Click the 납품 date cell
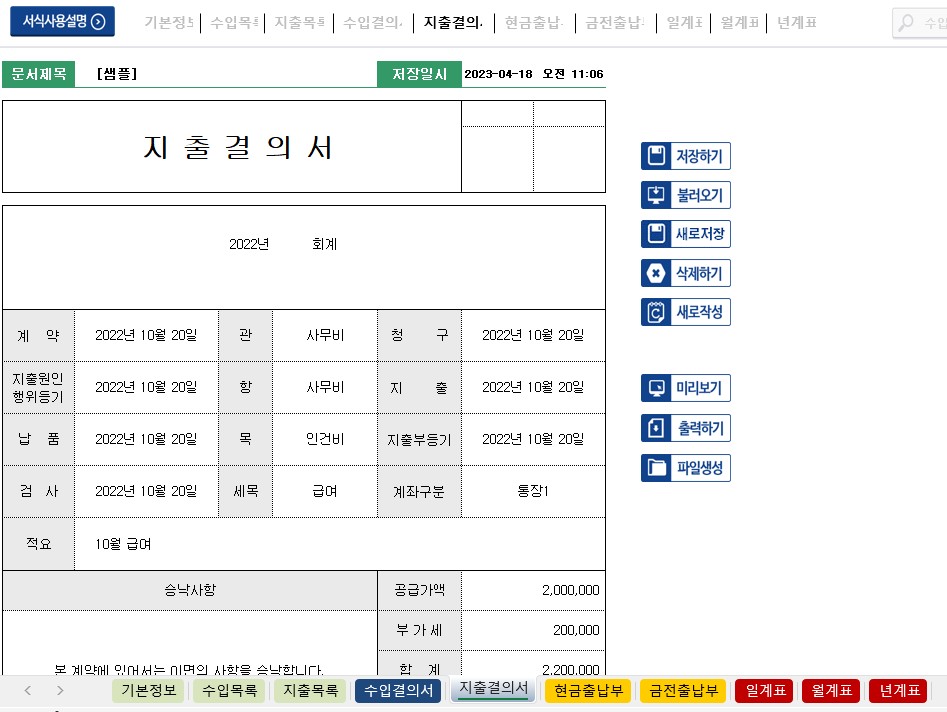Viewport: 947px width, 712px height. (146, 439)
